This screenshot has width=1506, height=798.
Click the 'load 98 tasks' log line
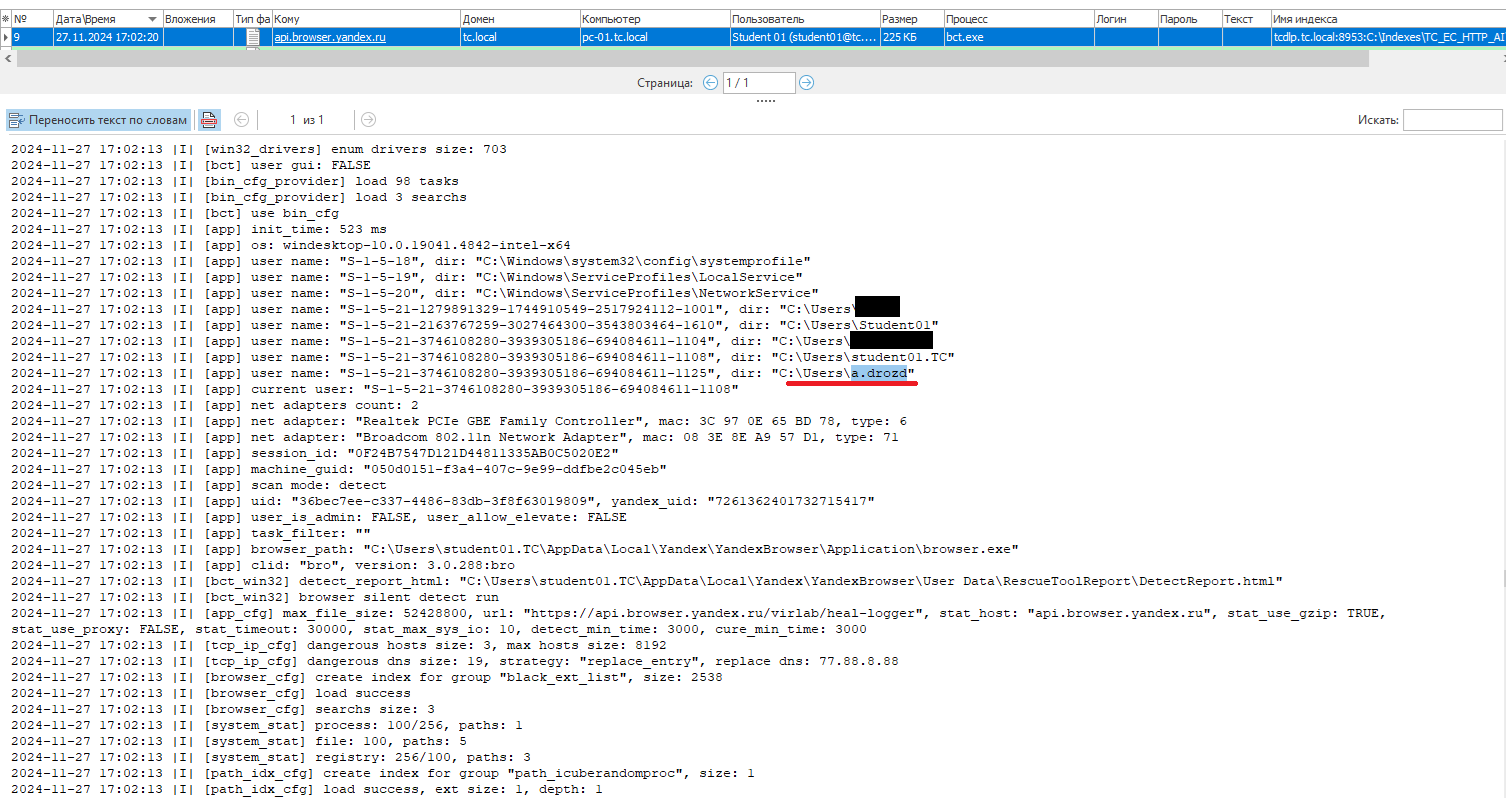tap(235, 181)
